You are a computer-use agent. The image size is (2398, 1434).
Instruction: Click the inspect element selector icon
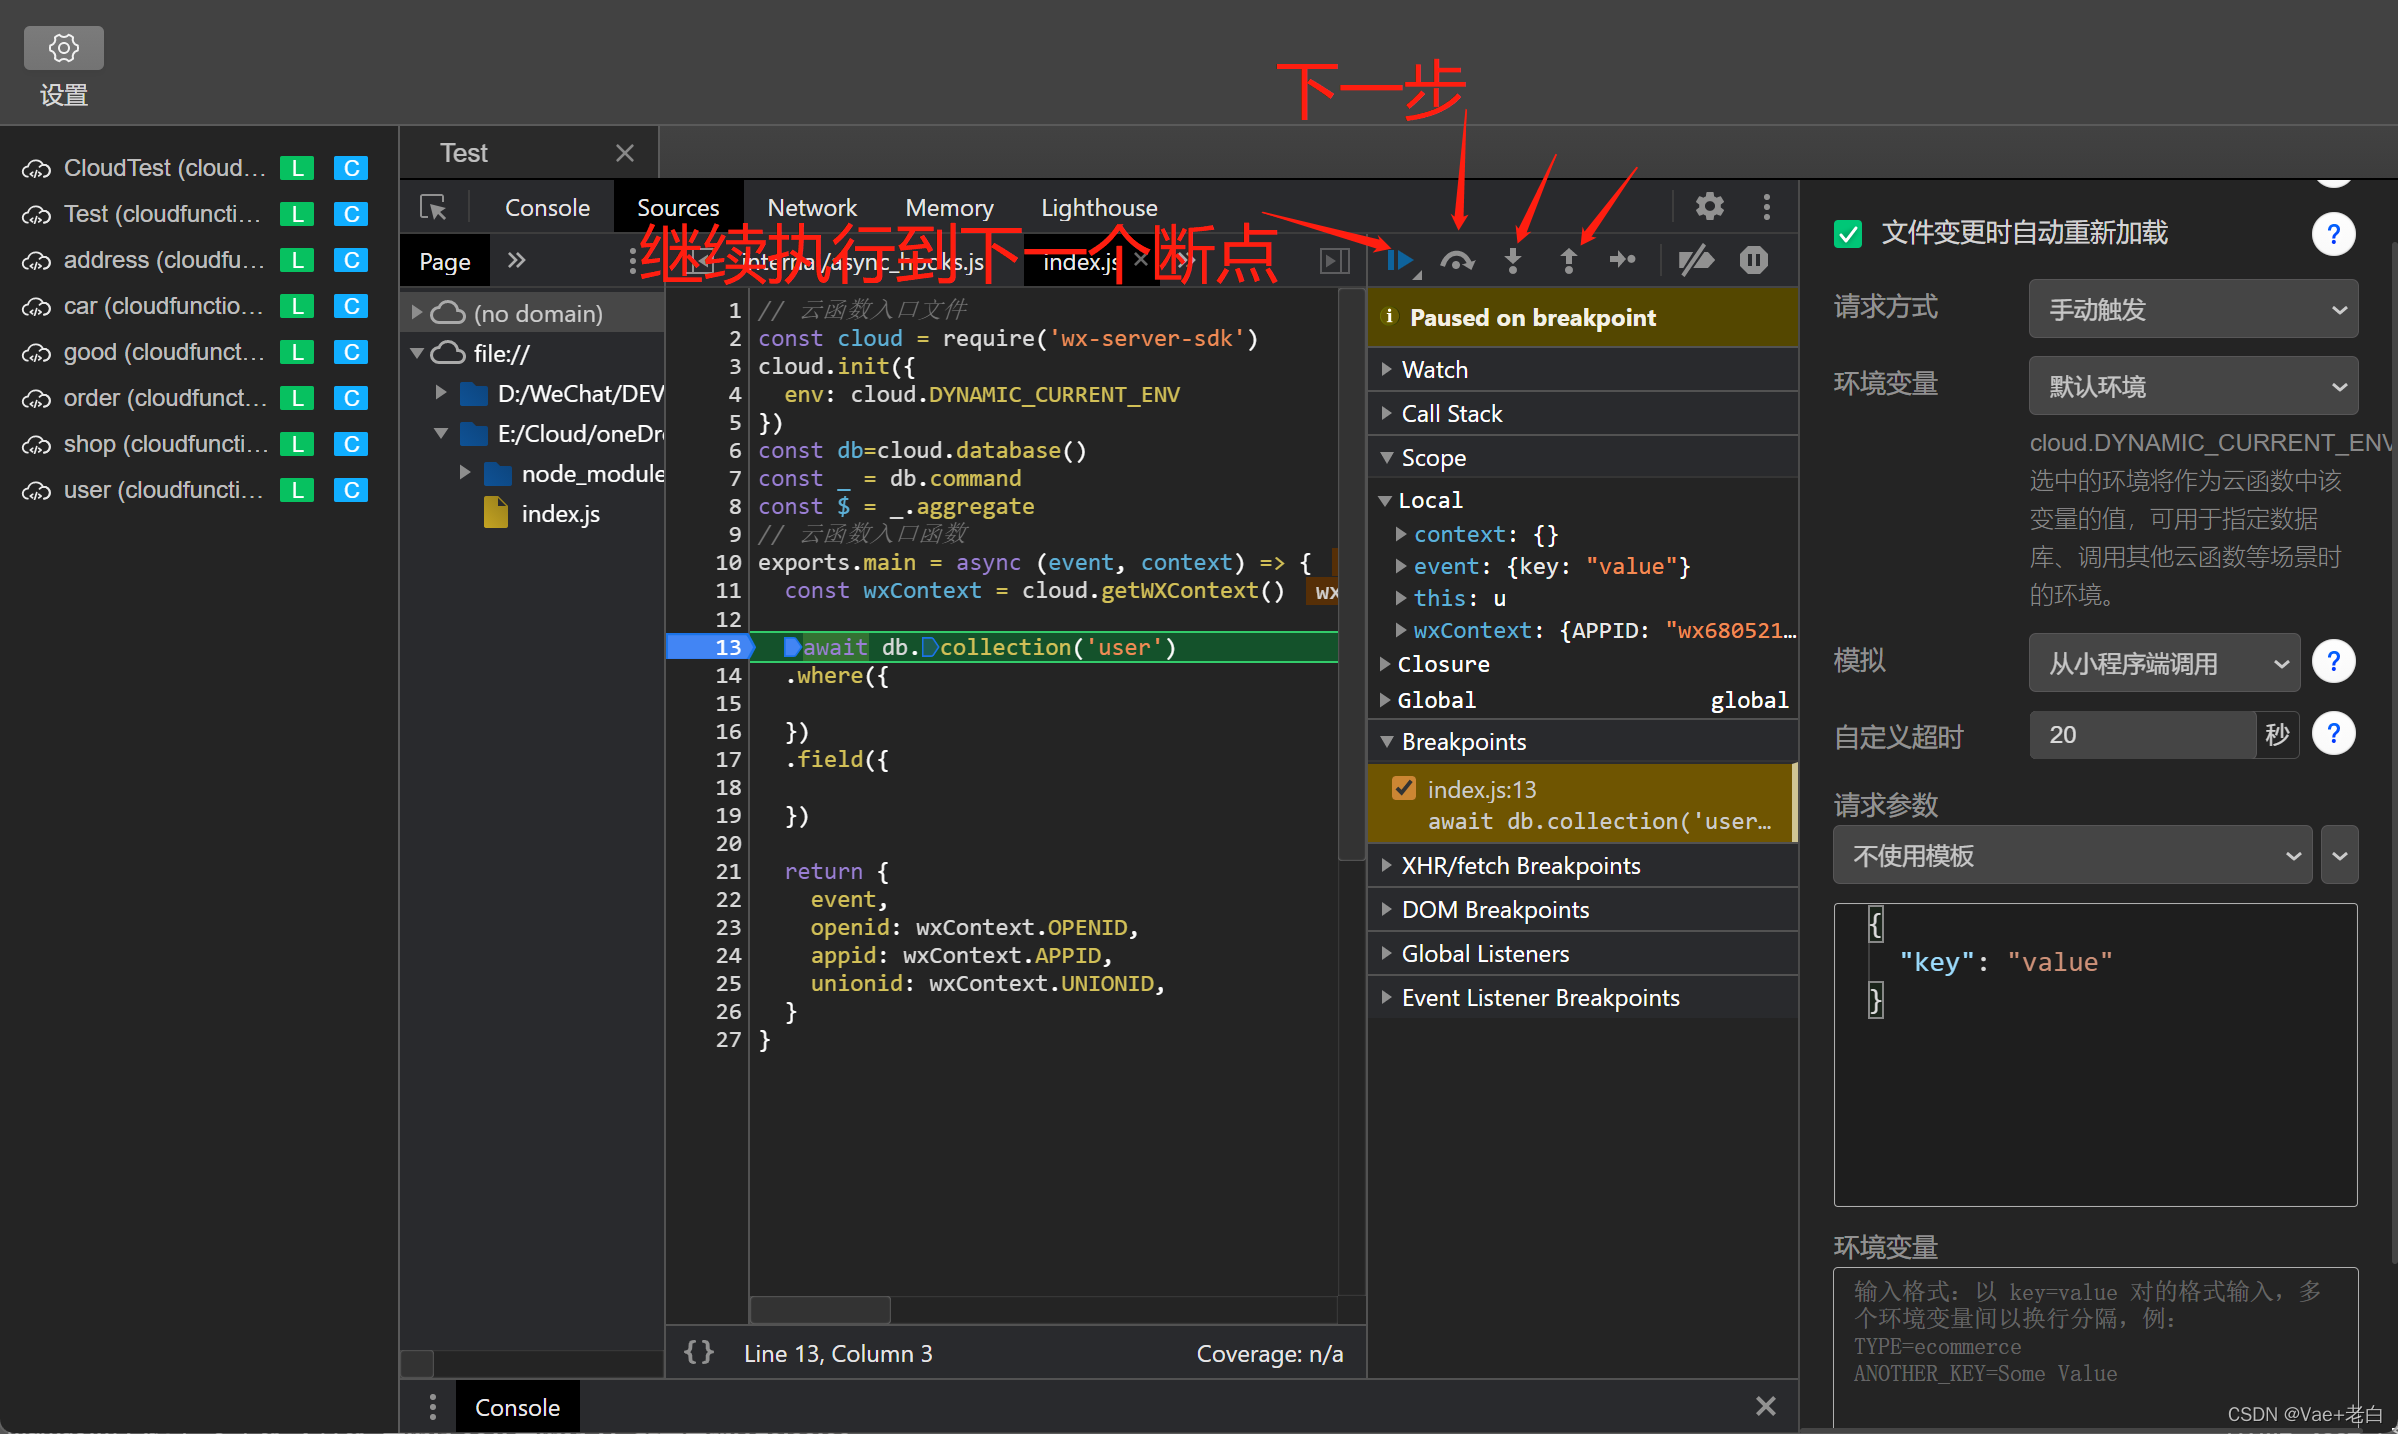433,207
